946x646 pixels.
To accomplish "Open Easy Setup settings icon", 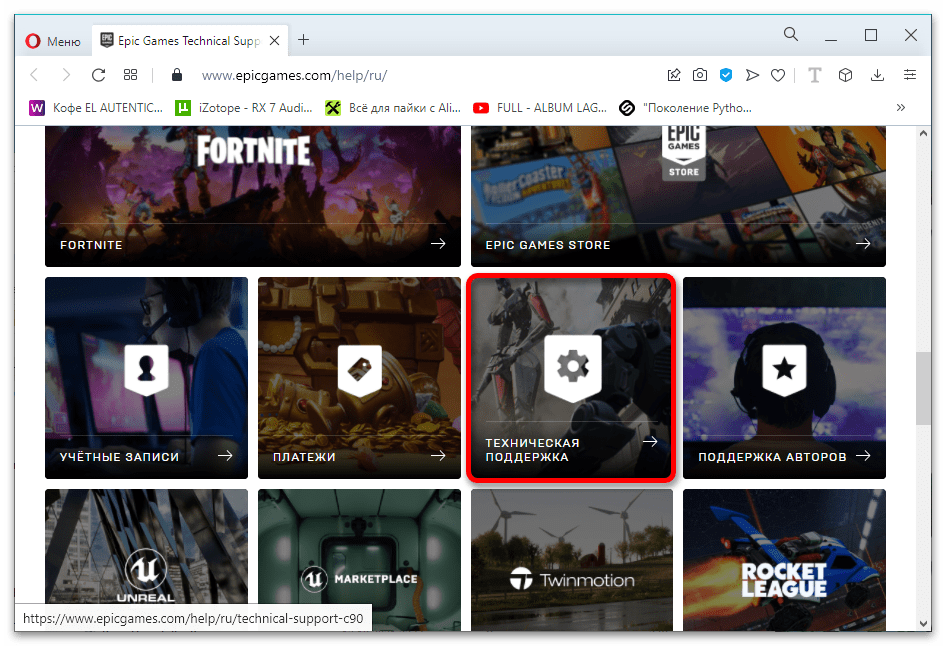I will 910,75.
